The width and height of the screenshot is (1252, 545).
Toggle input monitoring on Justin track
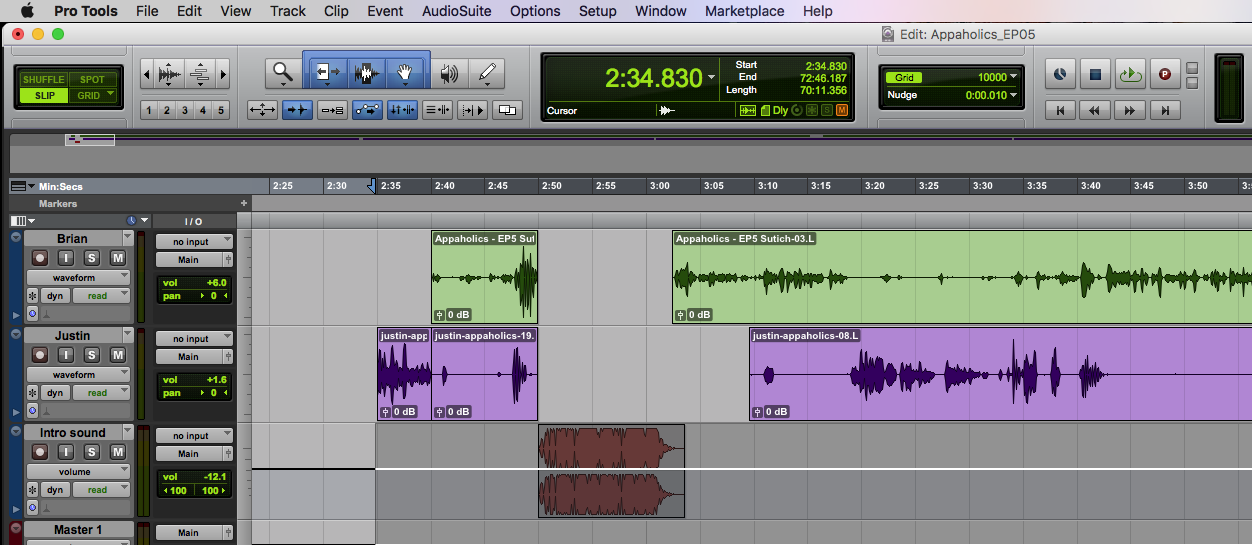65,355
